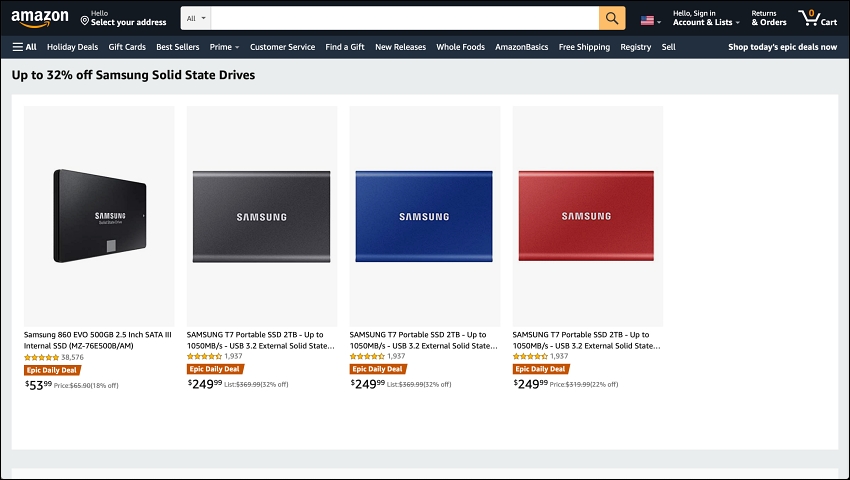This screenshot has width=850, height=480.
Task: Open New Releases
Action: point(401,47)
